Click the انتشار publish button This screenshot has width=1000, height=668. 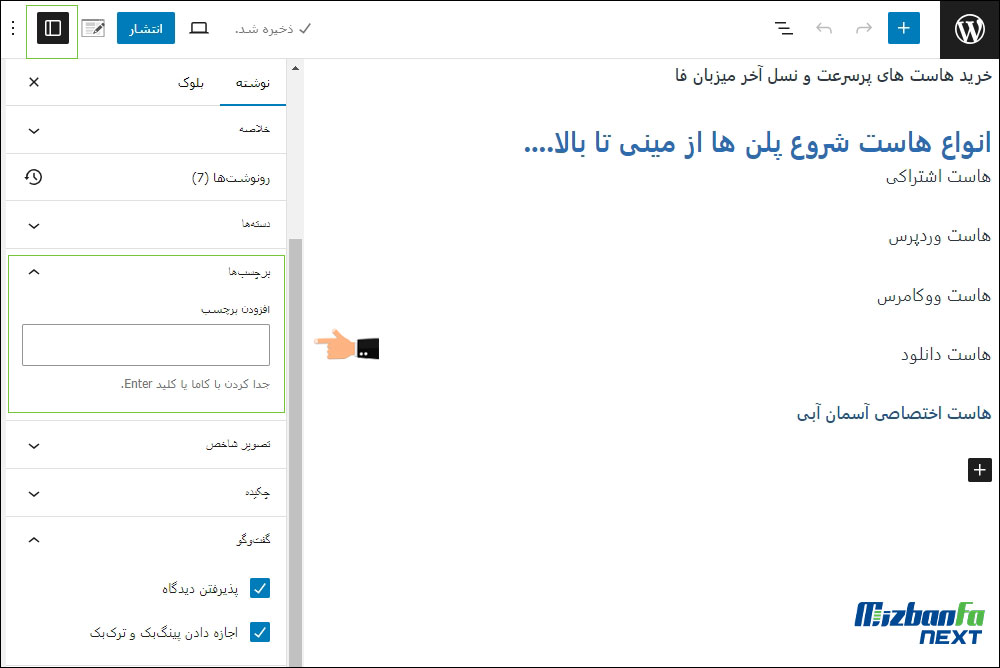[x=145, y=28]
